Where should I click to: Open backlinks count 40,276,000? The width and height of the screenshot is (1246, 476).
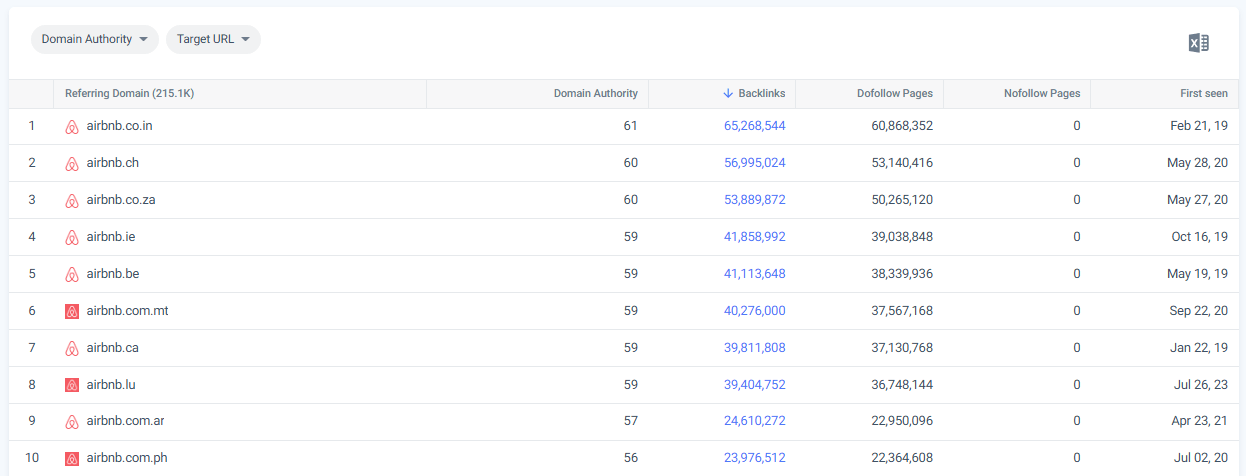pyautogui.click(x=755, y=311)
